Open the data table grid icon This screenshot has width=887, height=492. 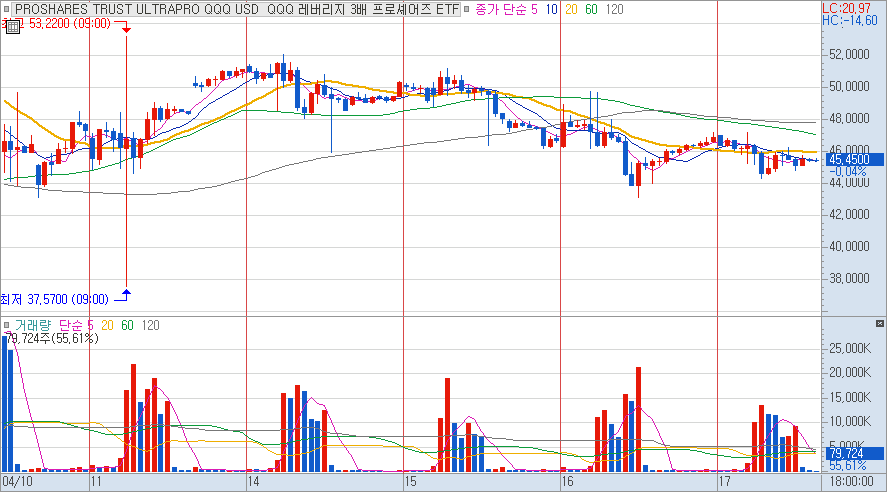[x=12, y=27]
